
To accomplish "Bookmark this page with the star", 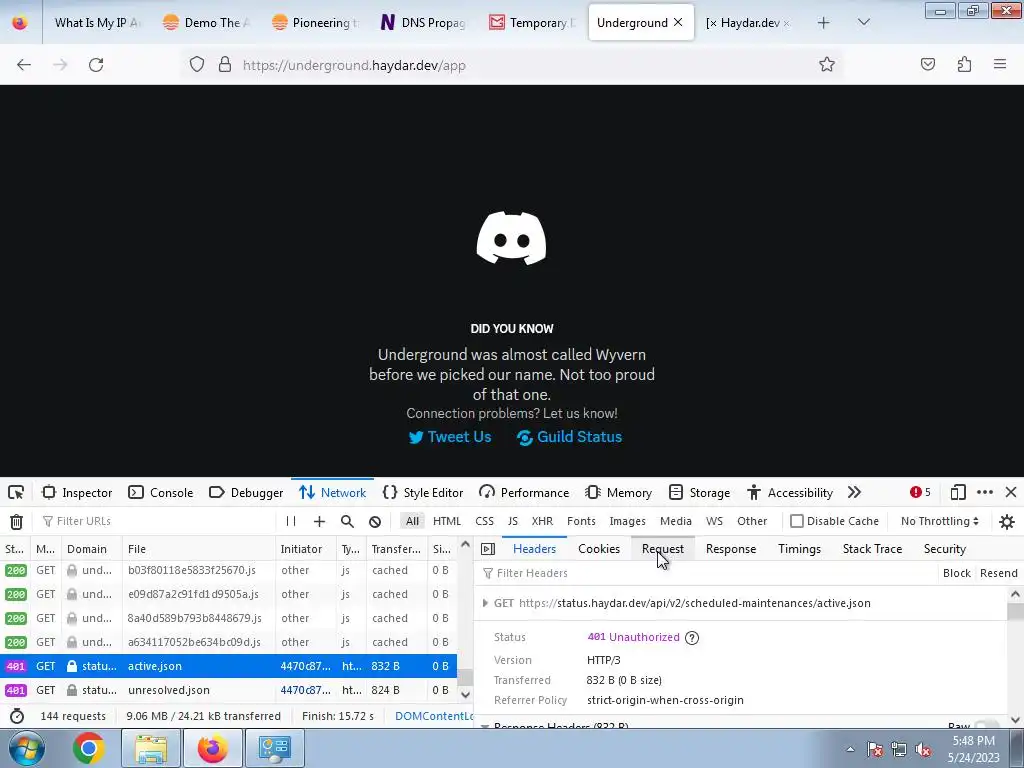I will pos(827,65).
